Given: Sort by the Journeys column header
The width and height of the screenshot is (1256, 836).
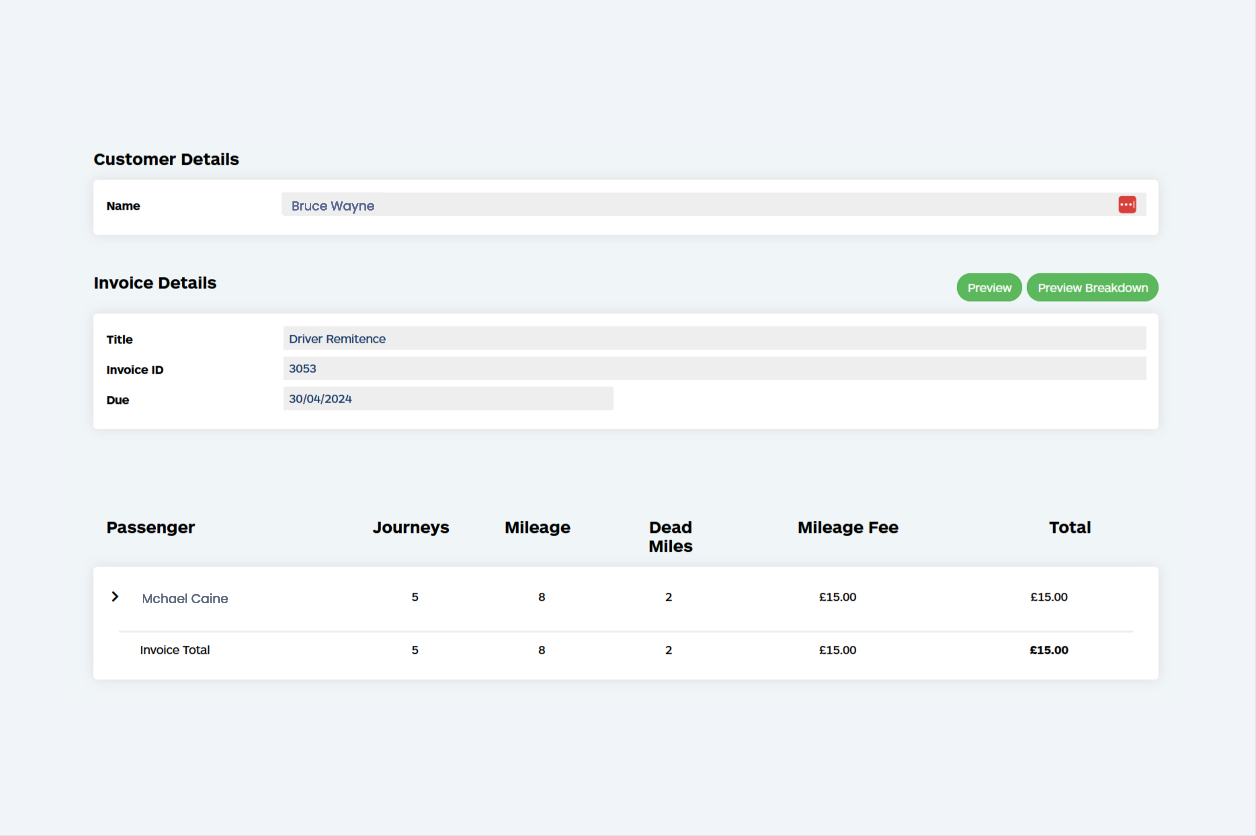Looking at the screenshot, I should coord(411,527).
